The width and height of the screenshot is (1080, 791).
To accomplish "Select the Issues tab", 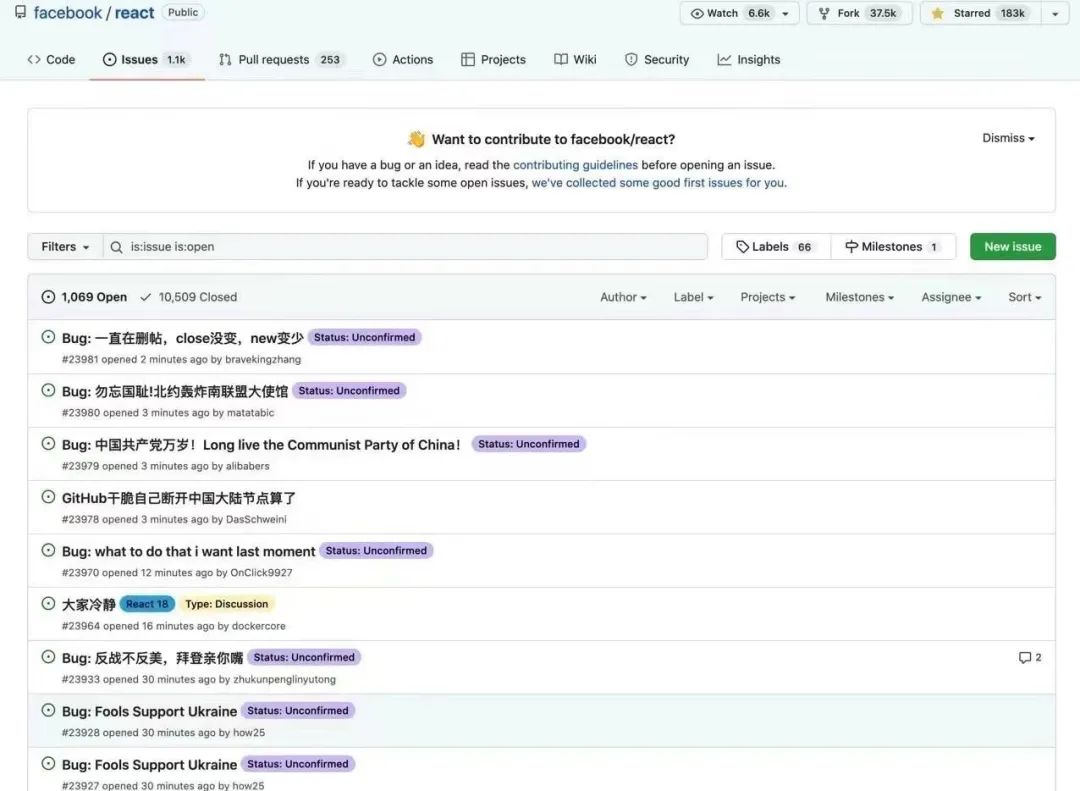I will [146, 59].
